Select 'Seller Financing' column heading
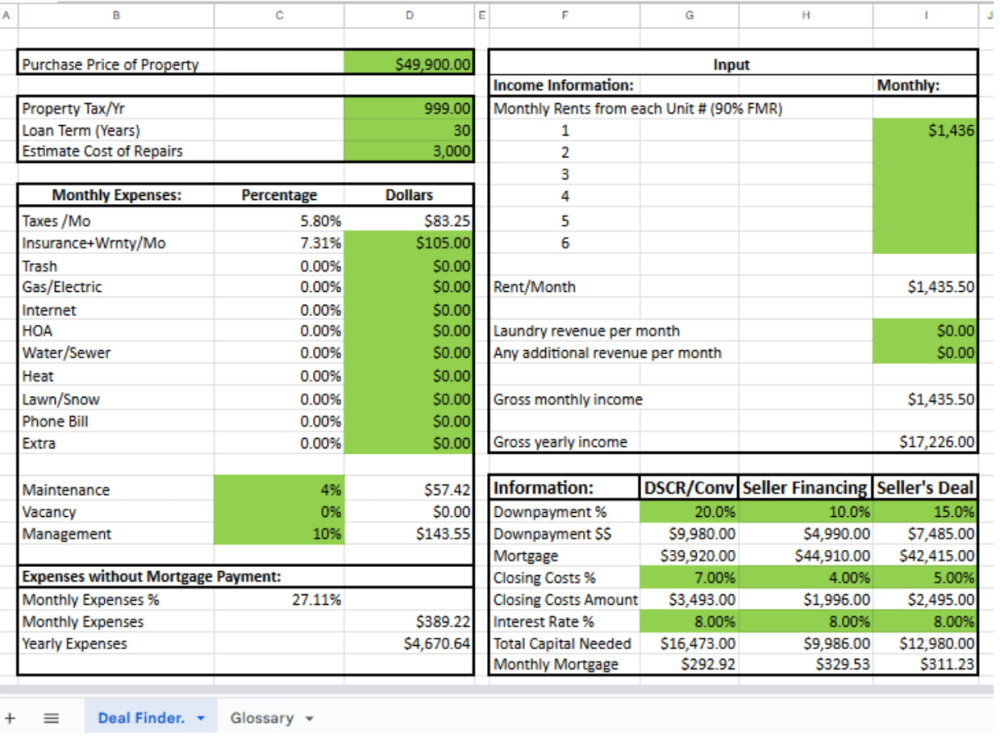The width and height of the screenshot is (1000, 750). click(805, 488)
